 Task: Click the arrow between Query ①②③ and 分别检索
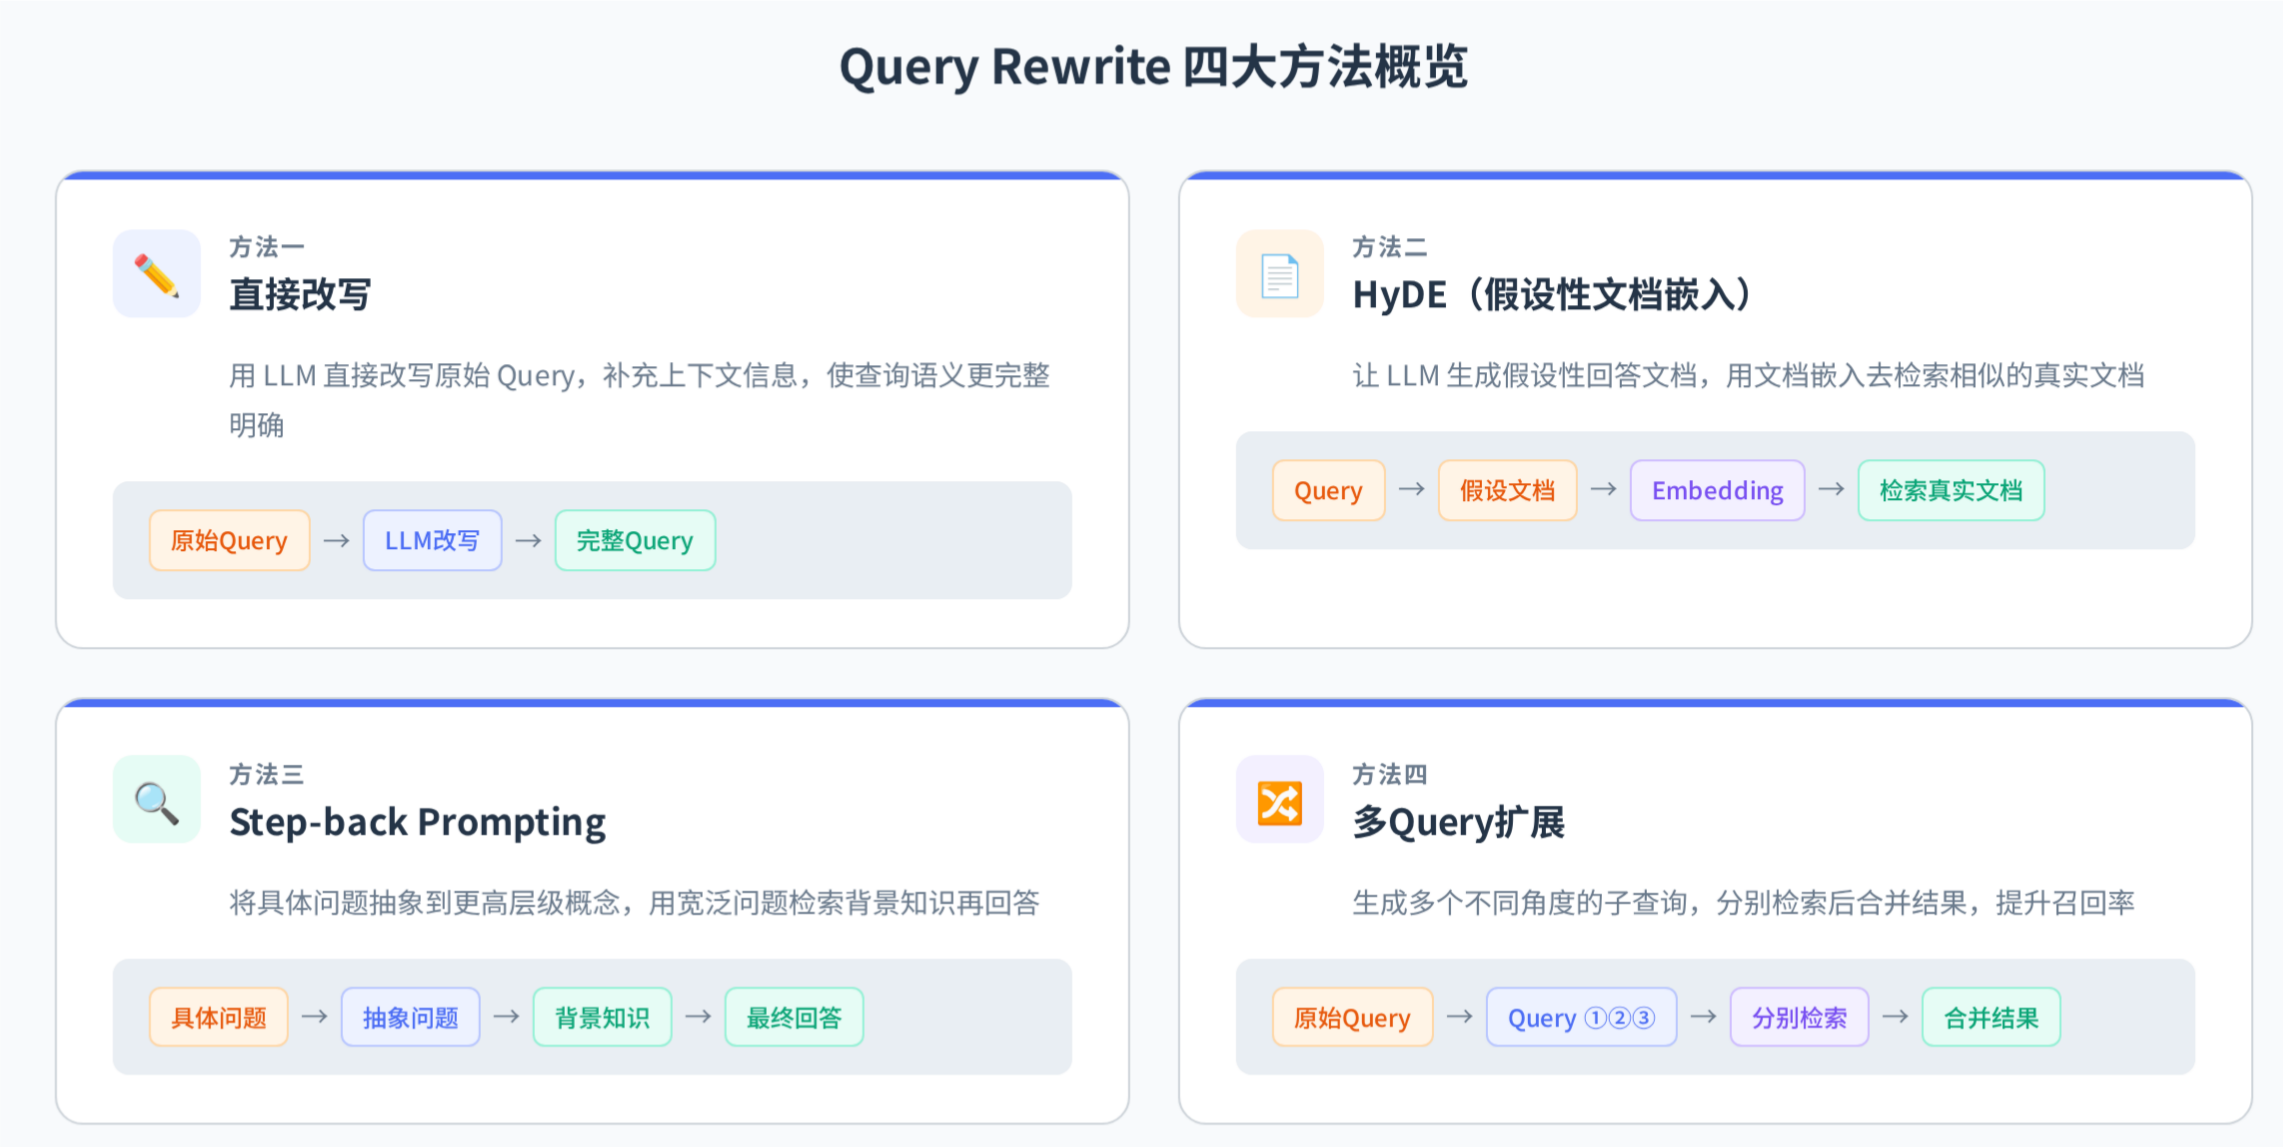(x=1704, y=1016)
